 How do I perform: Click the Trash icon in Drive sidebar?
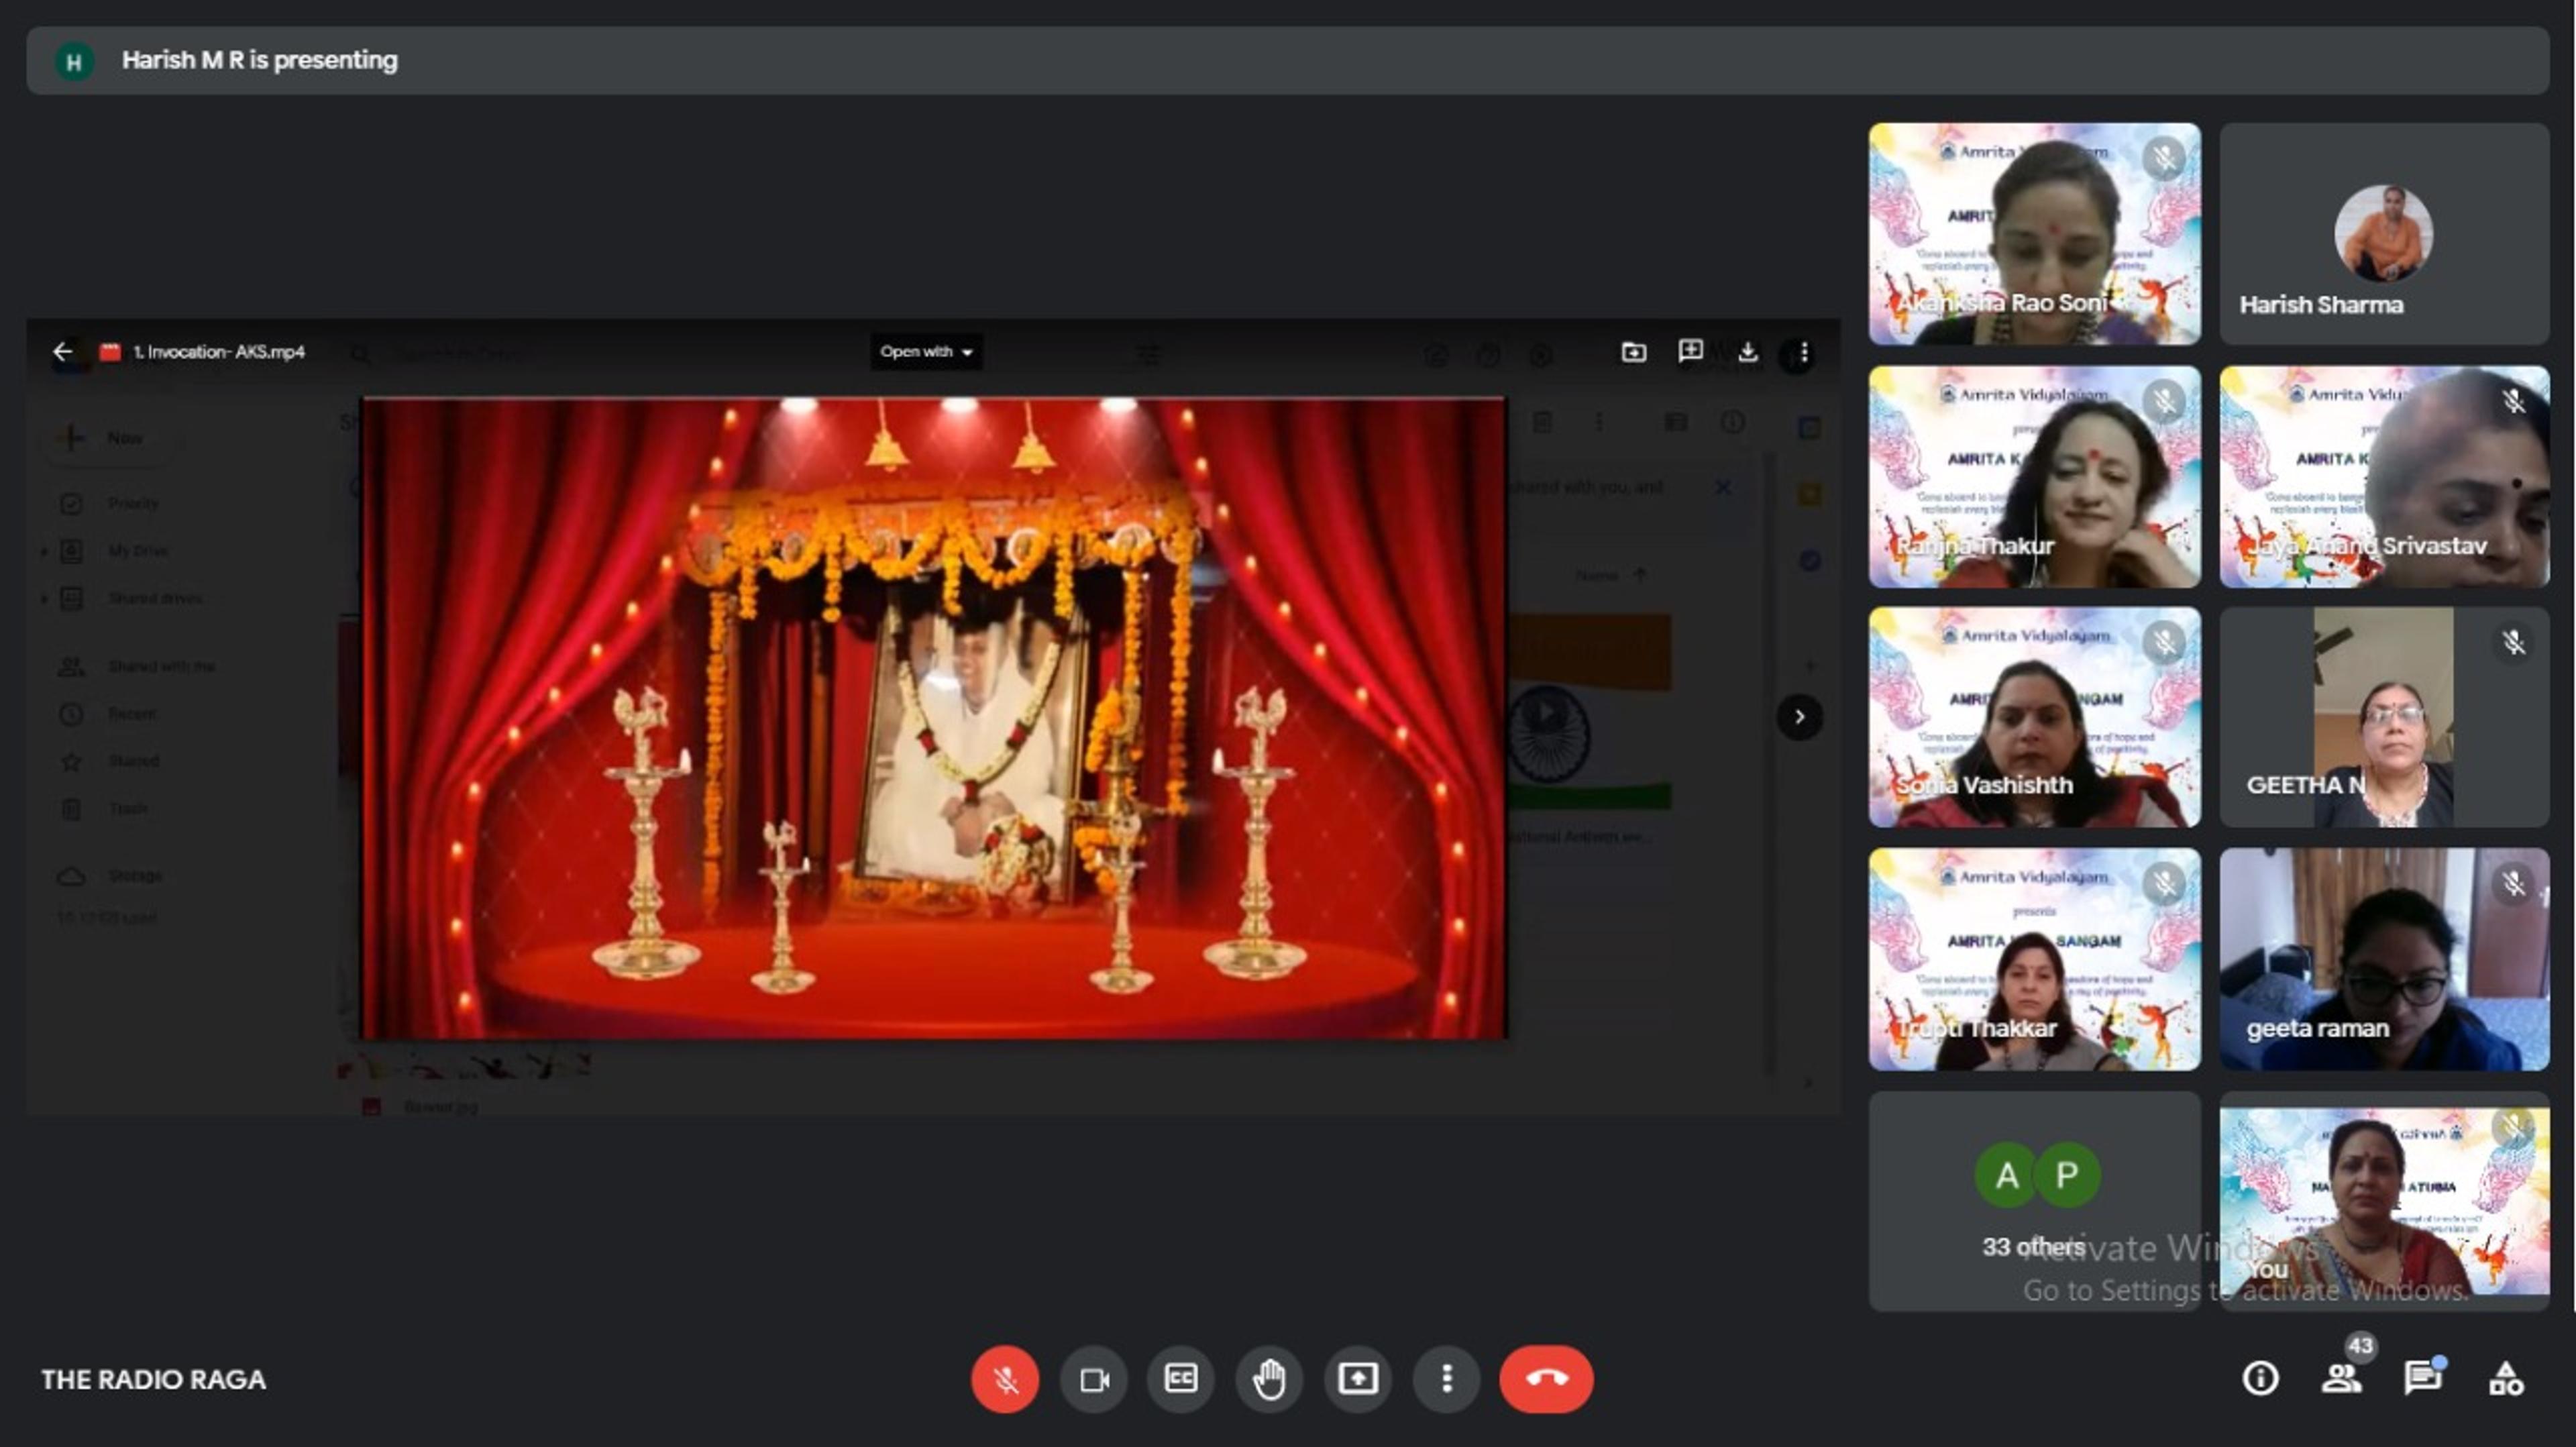71,809
